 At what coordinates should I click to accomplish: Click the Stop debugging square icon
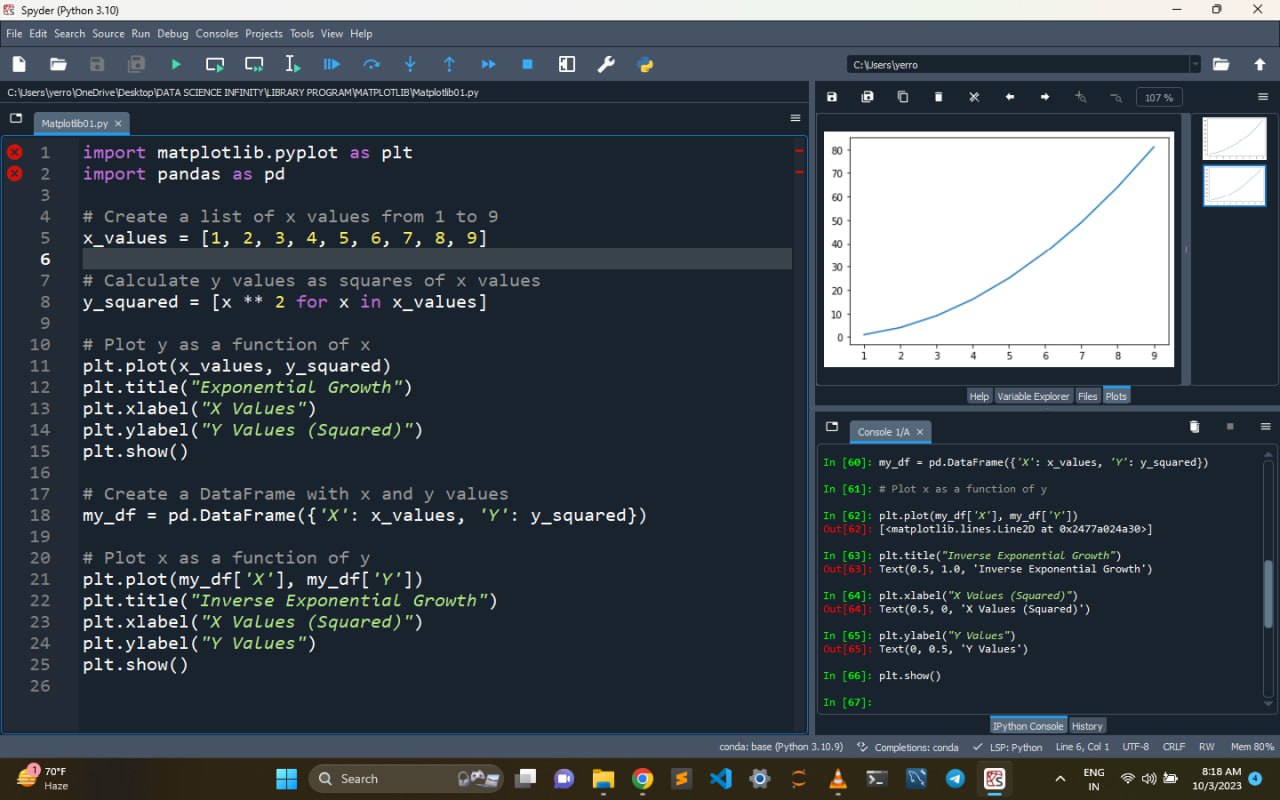click(x=527, y=64)
